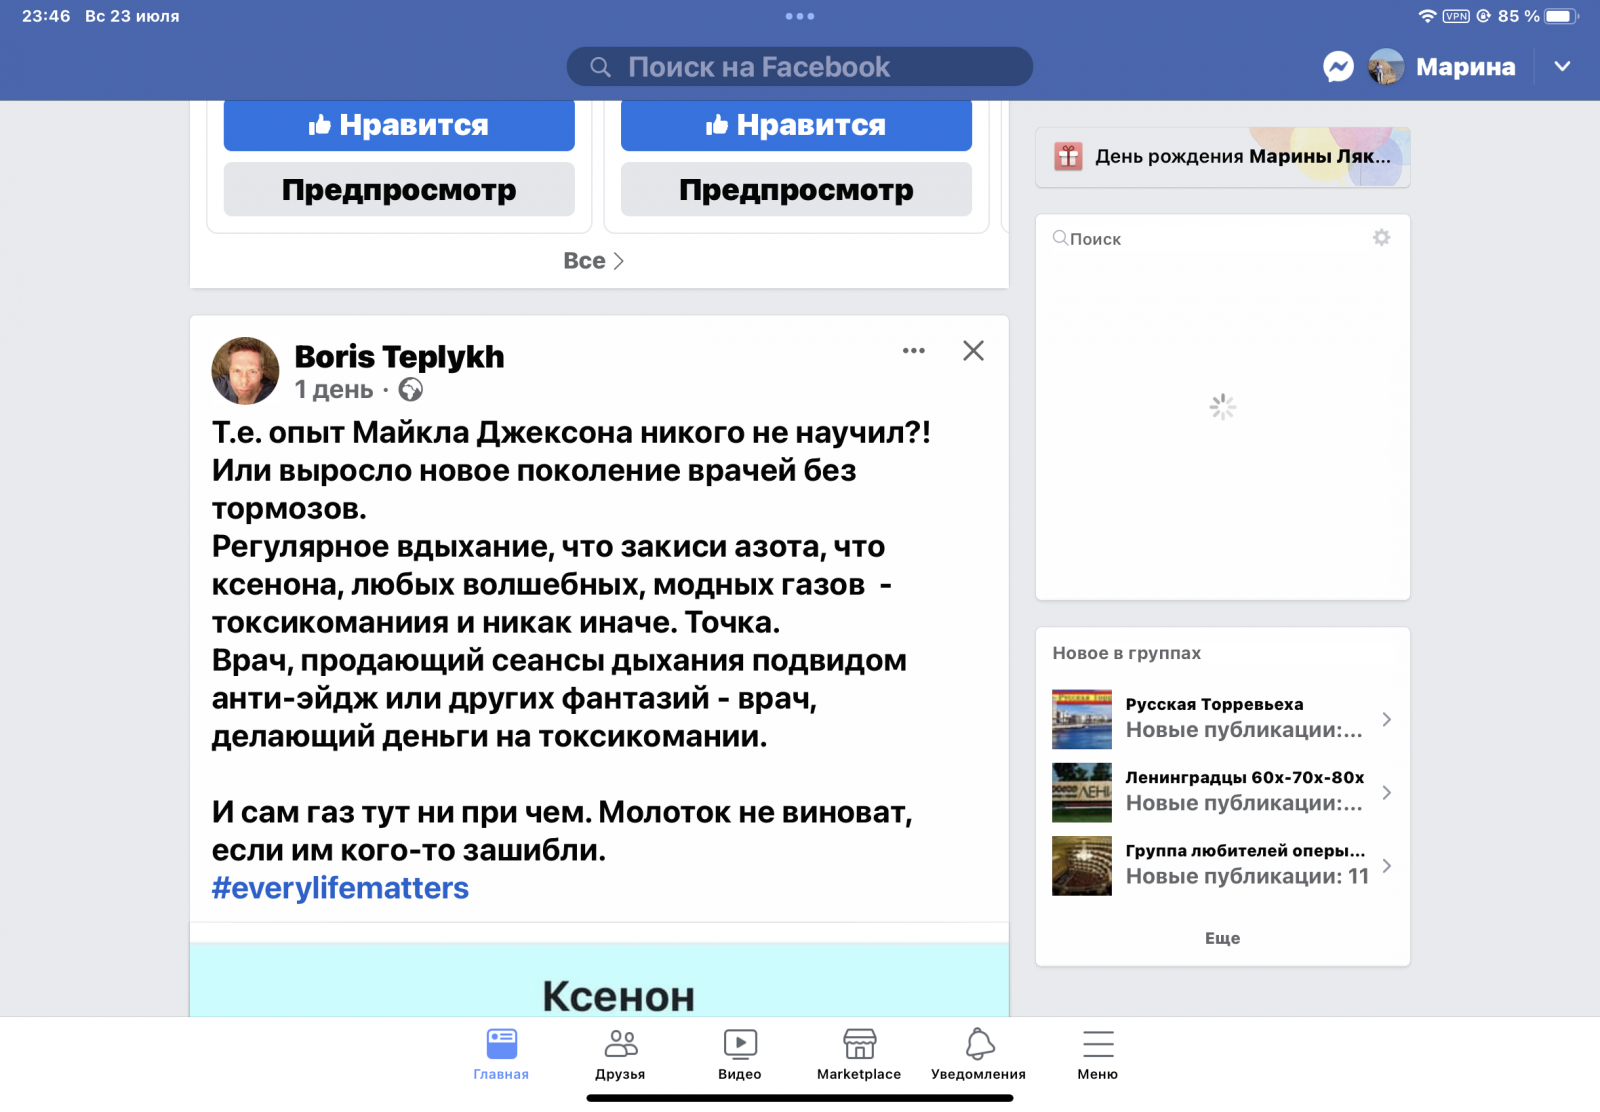Open the Friends tab
Viewport: 1600px width, 1112px height.
pyautogui.click(x=620, y=1054)
